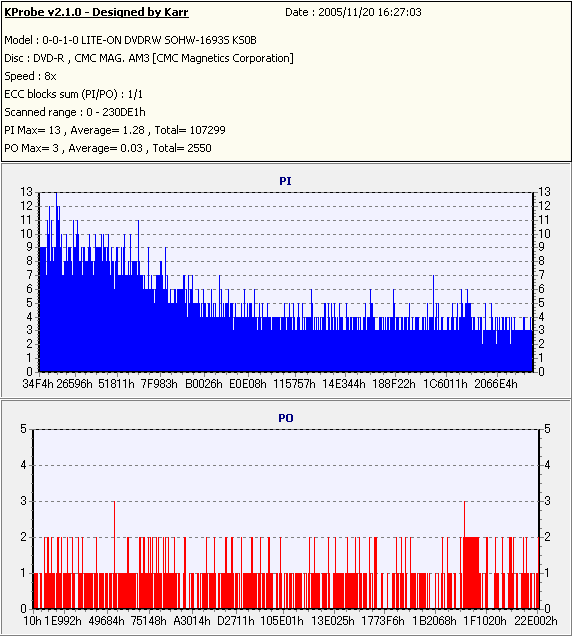The height and width of the screenshot is (636, 572).
Task: Click the PO y-axis value 5 label
Action: tap(23, 429)
